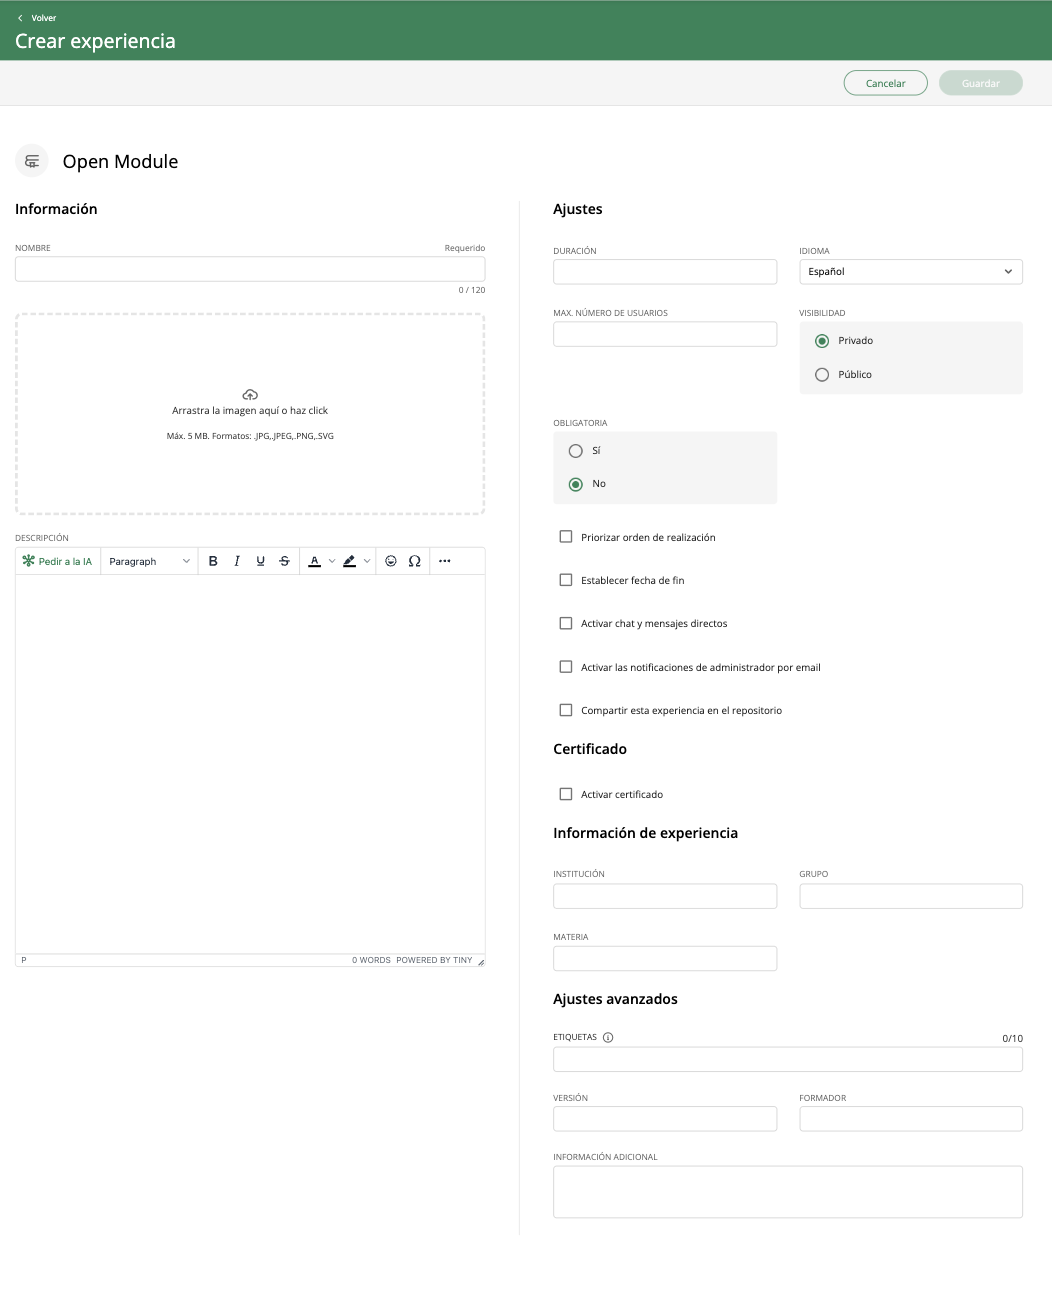The width and height of the screenshot is (1052, 1295).
Task: Enable Activar certificado checkbox
Action: click(x=566, y=794)
